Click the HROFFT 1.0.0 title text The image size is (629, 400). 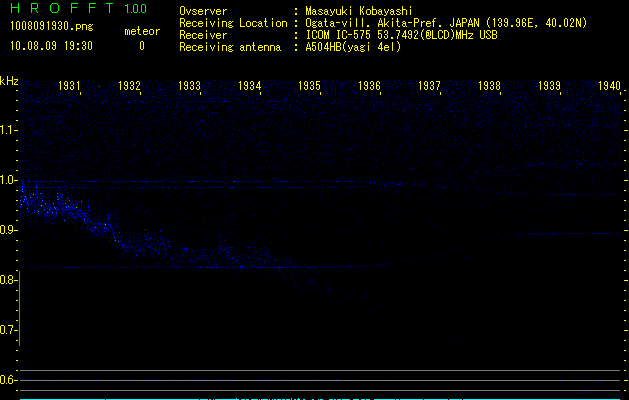click(x=78, y=8)
